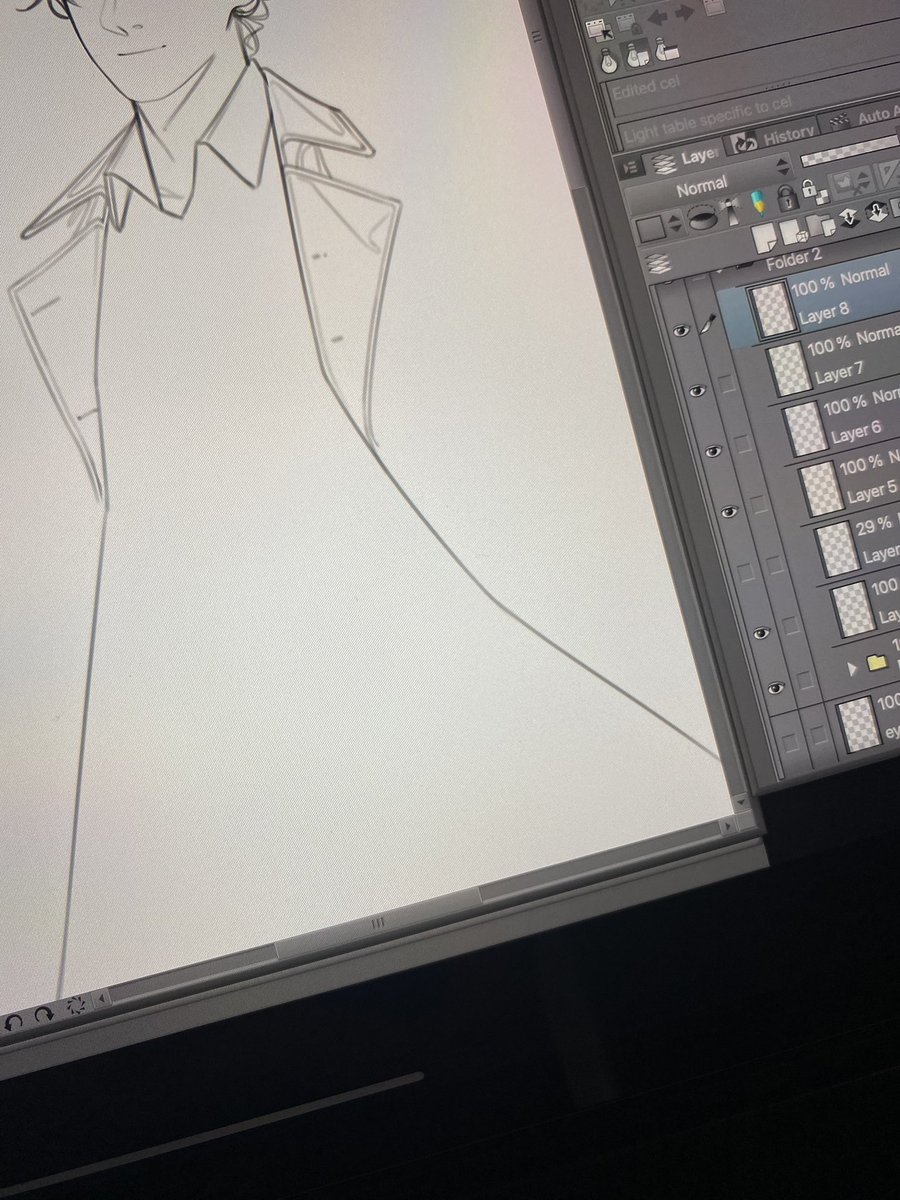Click the Lock Transparent Pixels icon

pyautogui.click(x=815, y=192)
